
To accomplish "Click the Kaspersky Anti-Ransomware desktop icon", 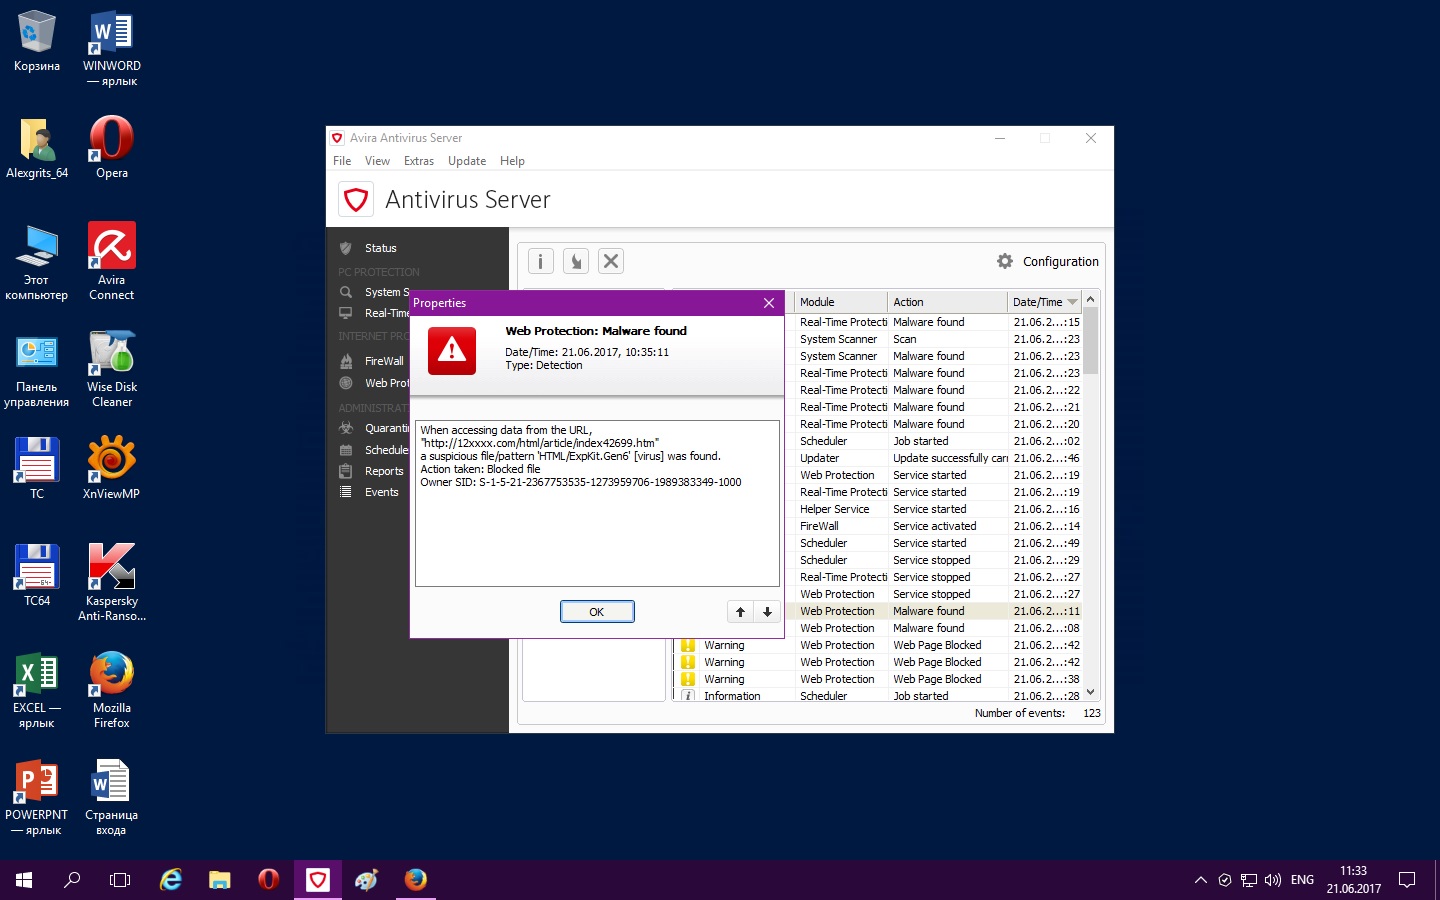I will pyautogui.click(x=111, y=582).
